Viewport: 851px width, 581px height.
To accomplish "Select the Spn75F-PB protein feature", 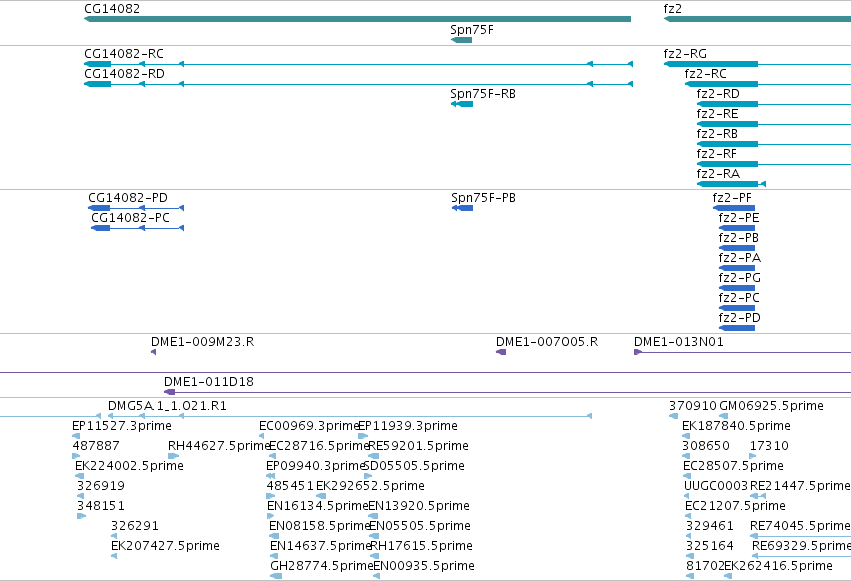I will point(462,208).
